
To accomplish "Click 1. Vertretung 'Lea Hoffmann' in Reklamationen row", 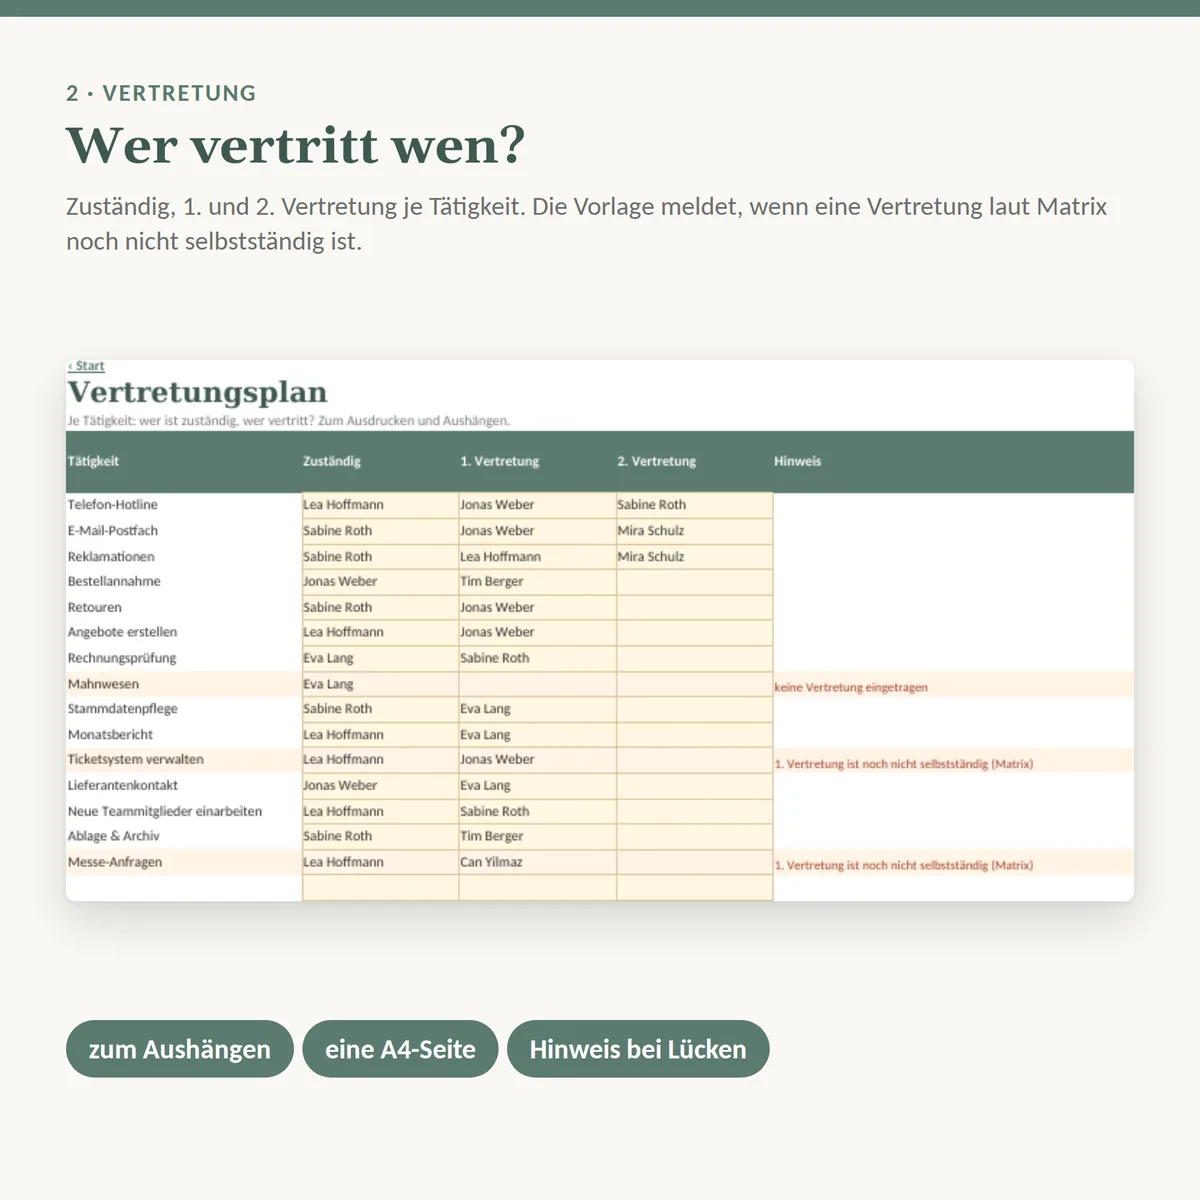I will [x=537, y=557].
